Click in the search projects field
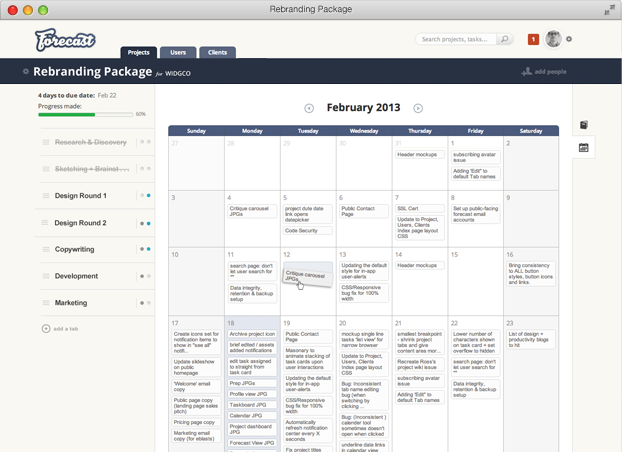Viewport: 622px width, 452px height. (x=455, y=39)
